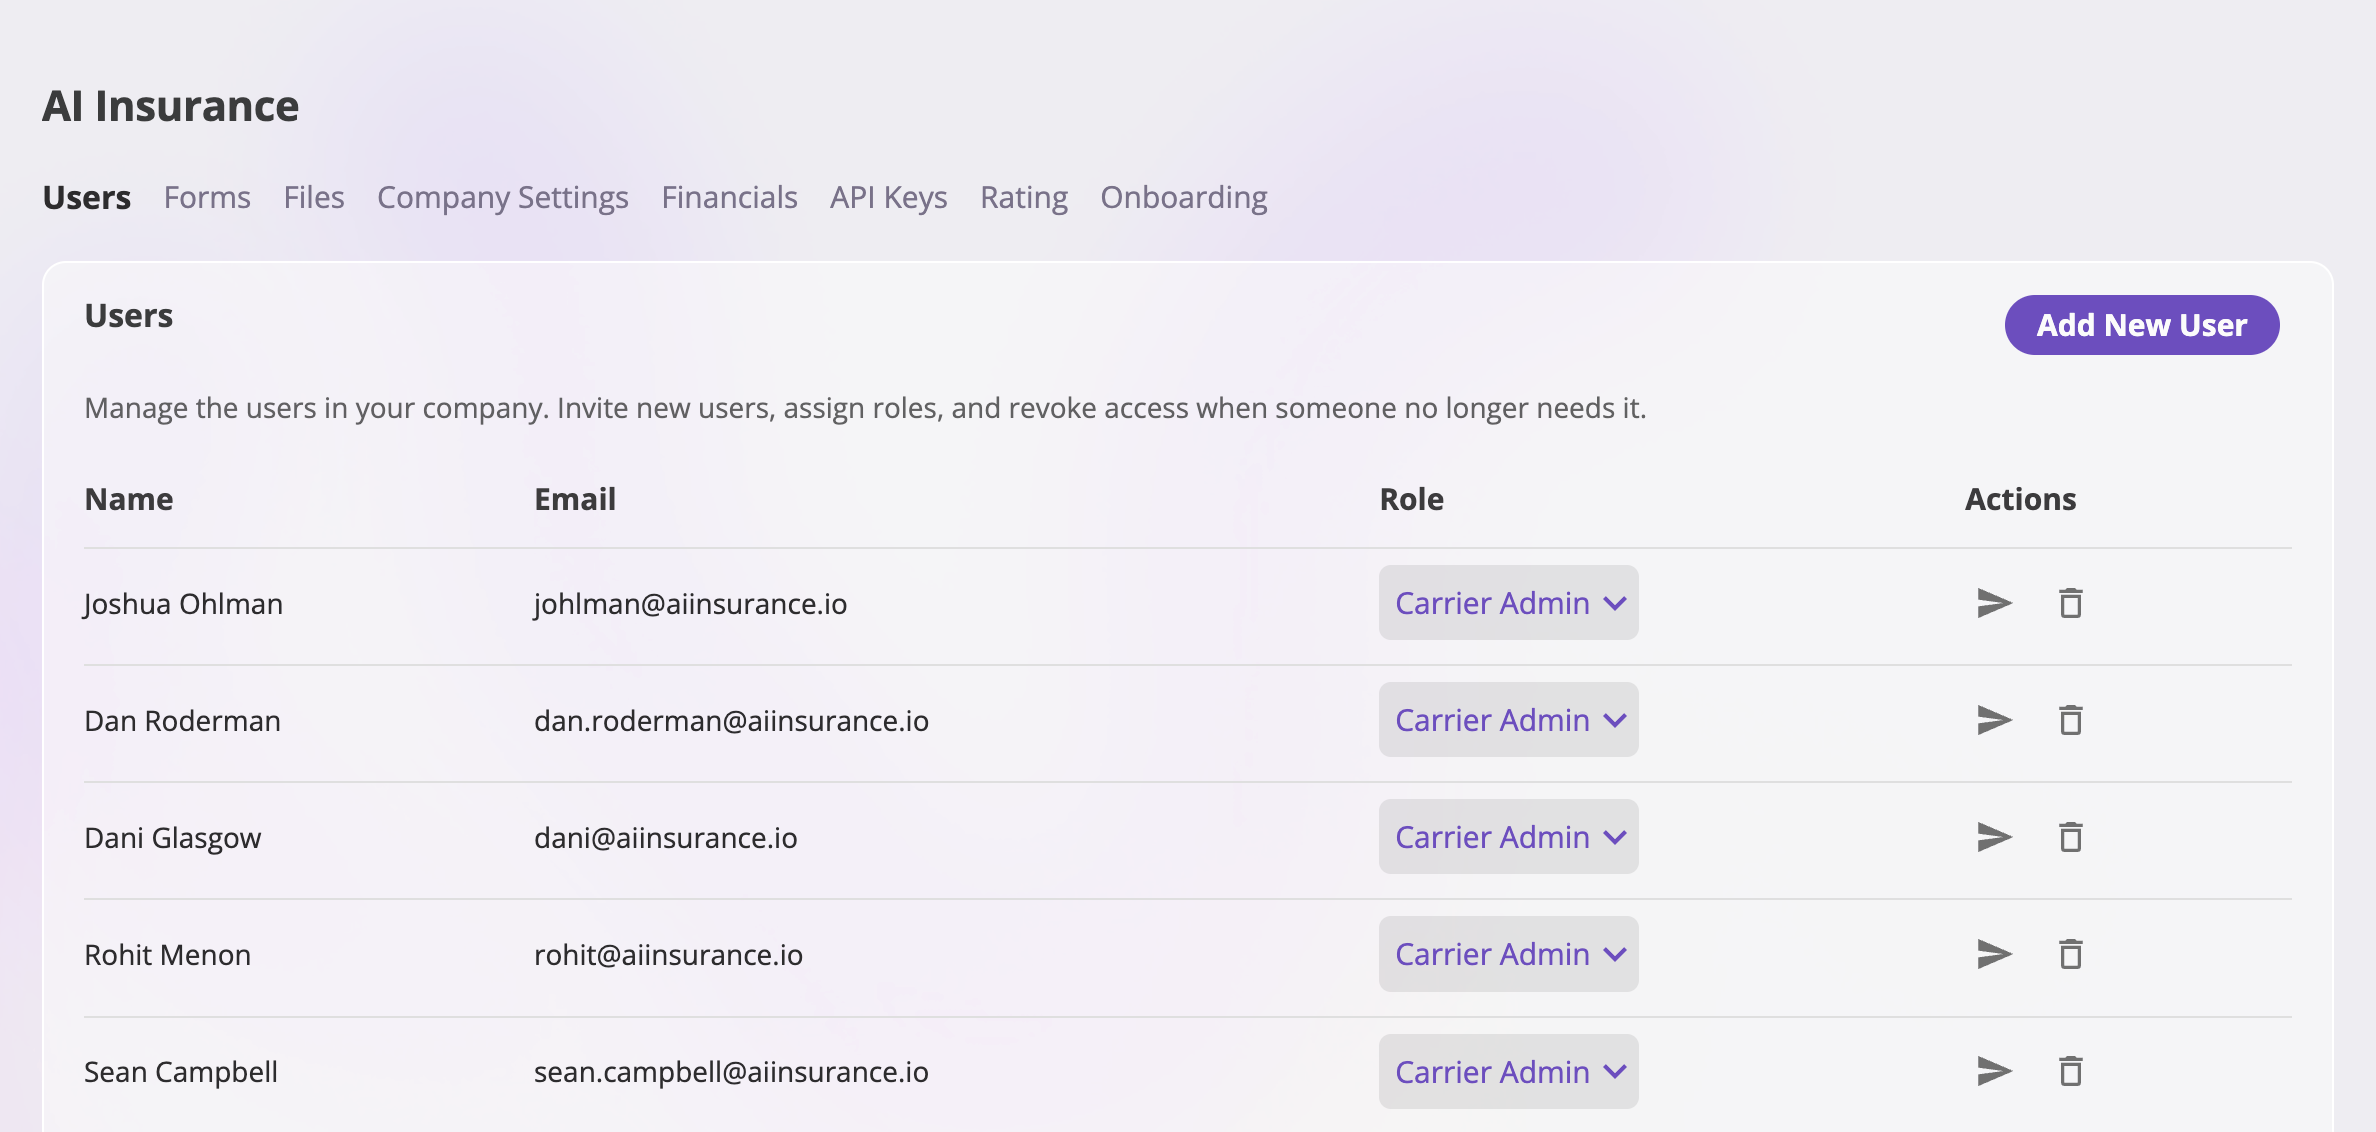The height and width of the screenshot is (1132, 2376).
Task: View the Rating tab
Action: pos(1024,198)
